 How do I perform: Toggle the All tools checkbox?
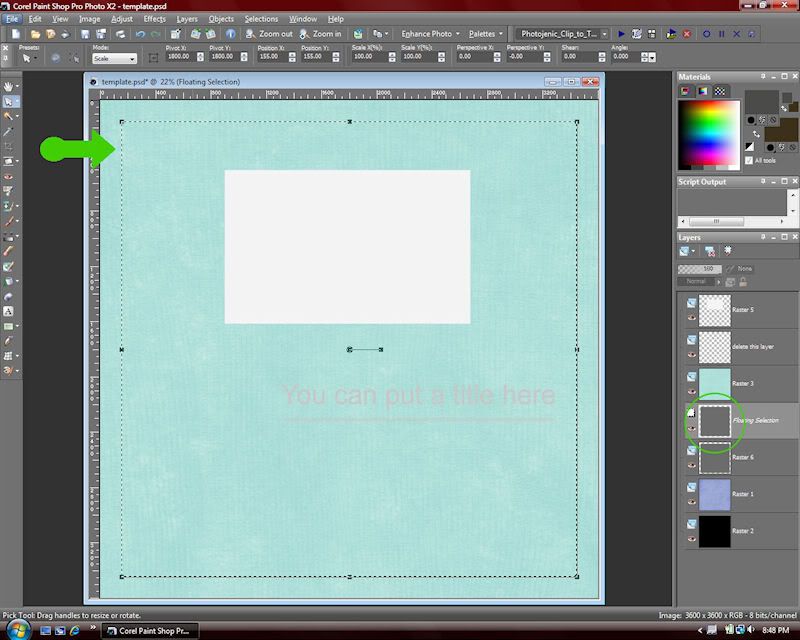tap(749, 160)
